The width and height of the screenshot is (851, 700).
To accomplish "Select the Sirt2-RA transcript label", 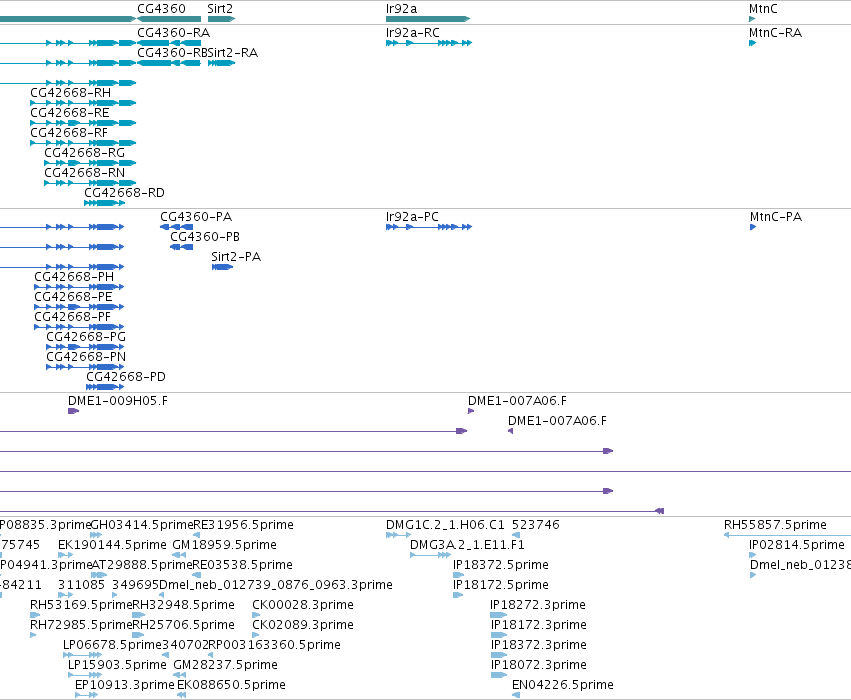I will [x=233, y=53].
